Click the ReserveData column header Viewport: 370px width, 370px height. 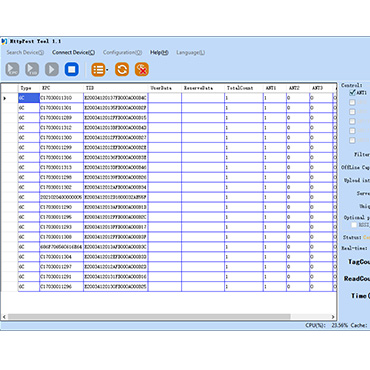[x=203, y=88]
